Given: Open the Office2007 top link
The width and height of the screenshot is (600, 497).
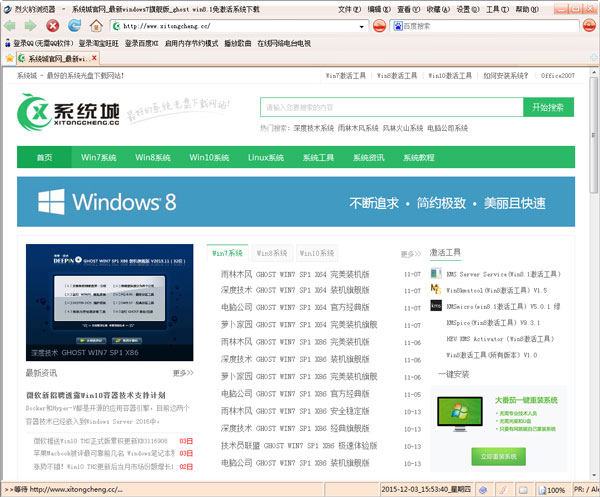Looking at the screenshot, I should point(558,76).
